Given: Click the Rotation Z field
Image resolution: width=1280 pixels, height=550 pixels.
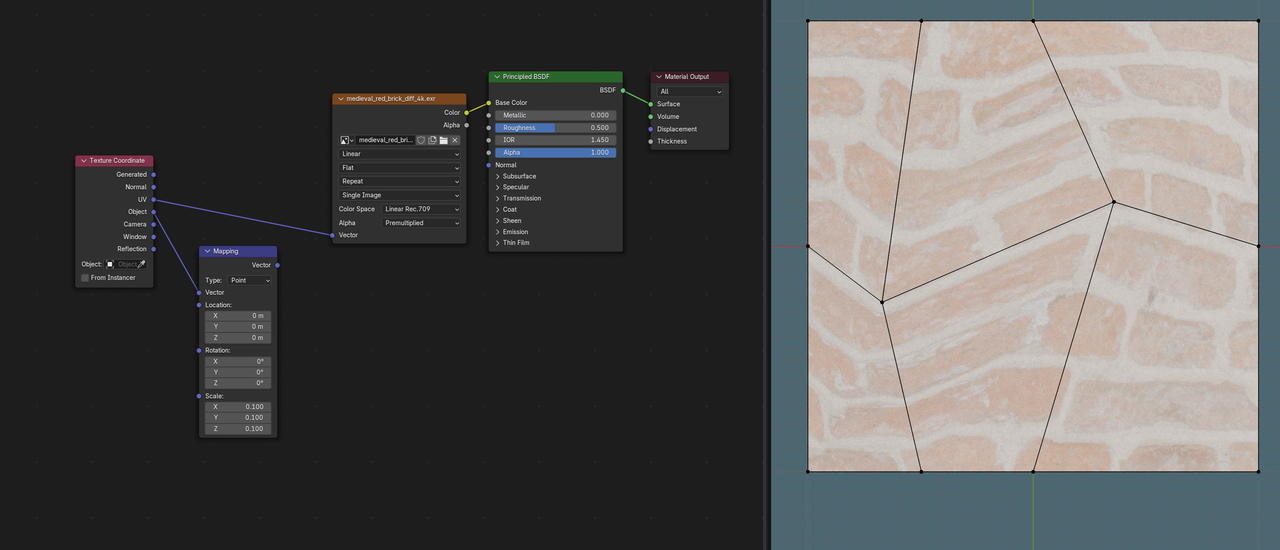Looking at the screenshot, I should [x=238, y=383].
